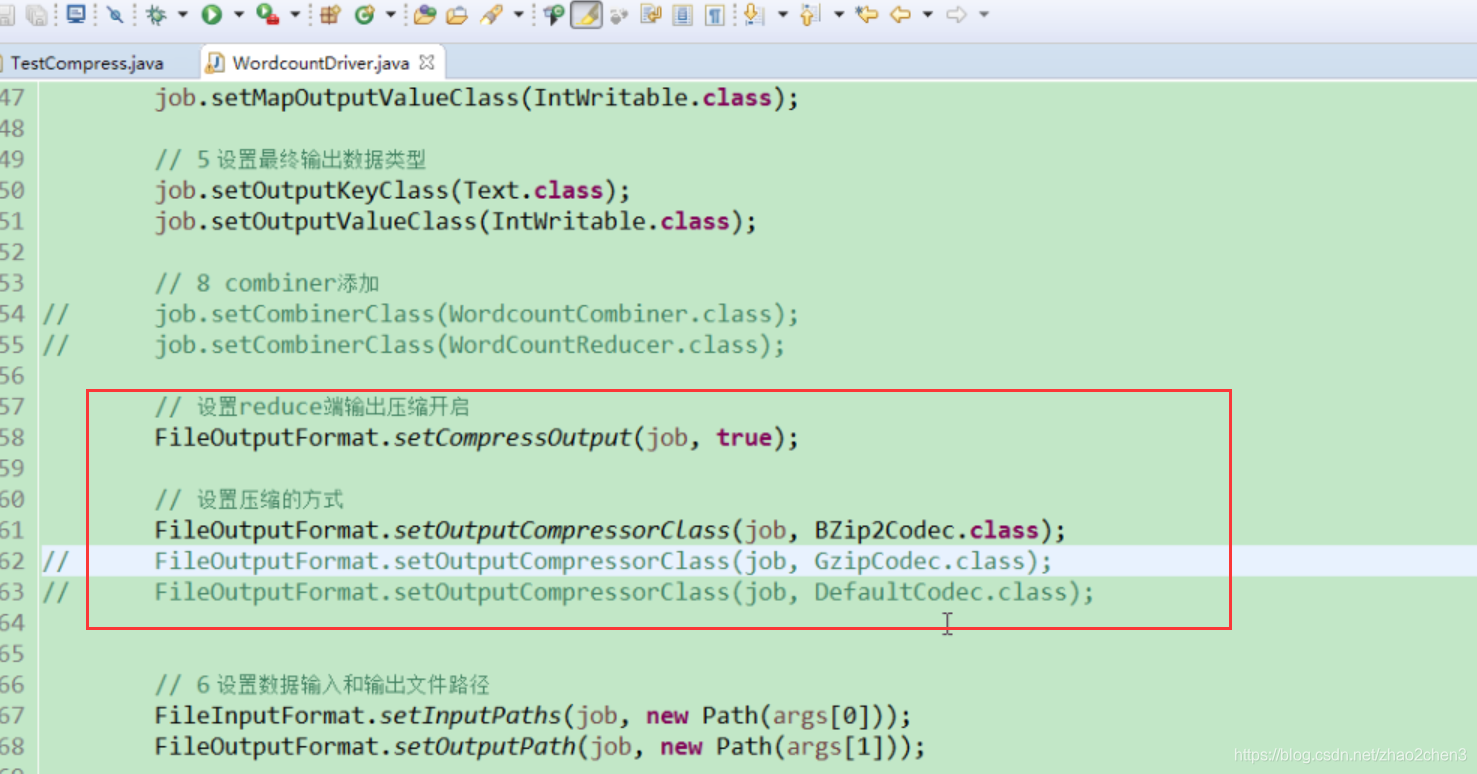Toggle Skip All Breakpoints icon
The height and width of the screenshot is (774, 1477).
click(115, 15)
